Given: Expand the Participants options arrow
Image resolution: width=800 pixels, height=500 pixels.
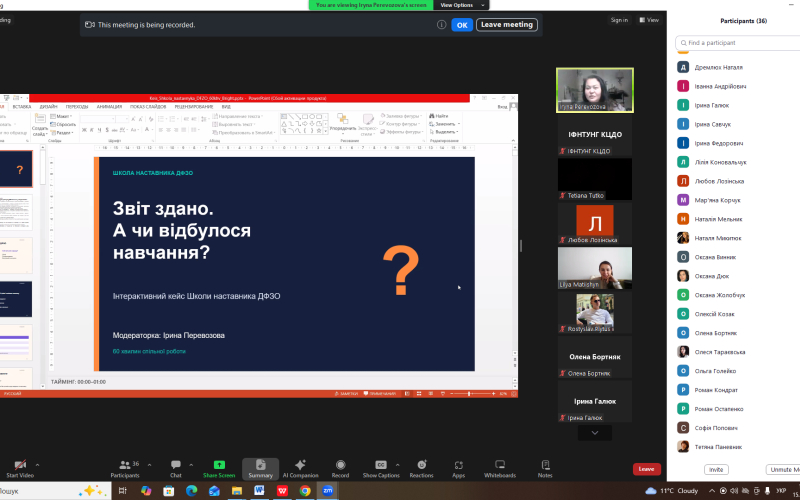Looking at the screenshot, I should 149,465.
